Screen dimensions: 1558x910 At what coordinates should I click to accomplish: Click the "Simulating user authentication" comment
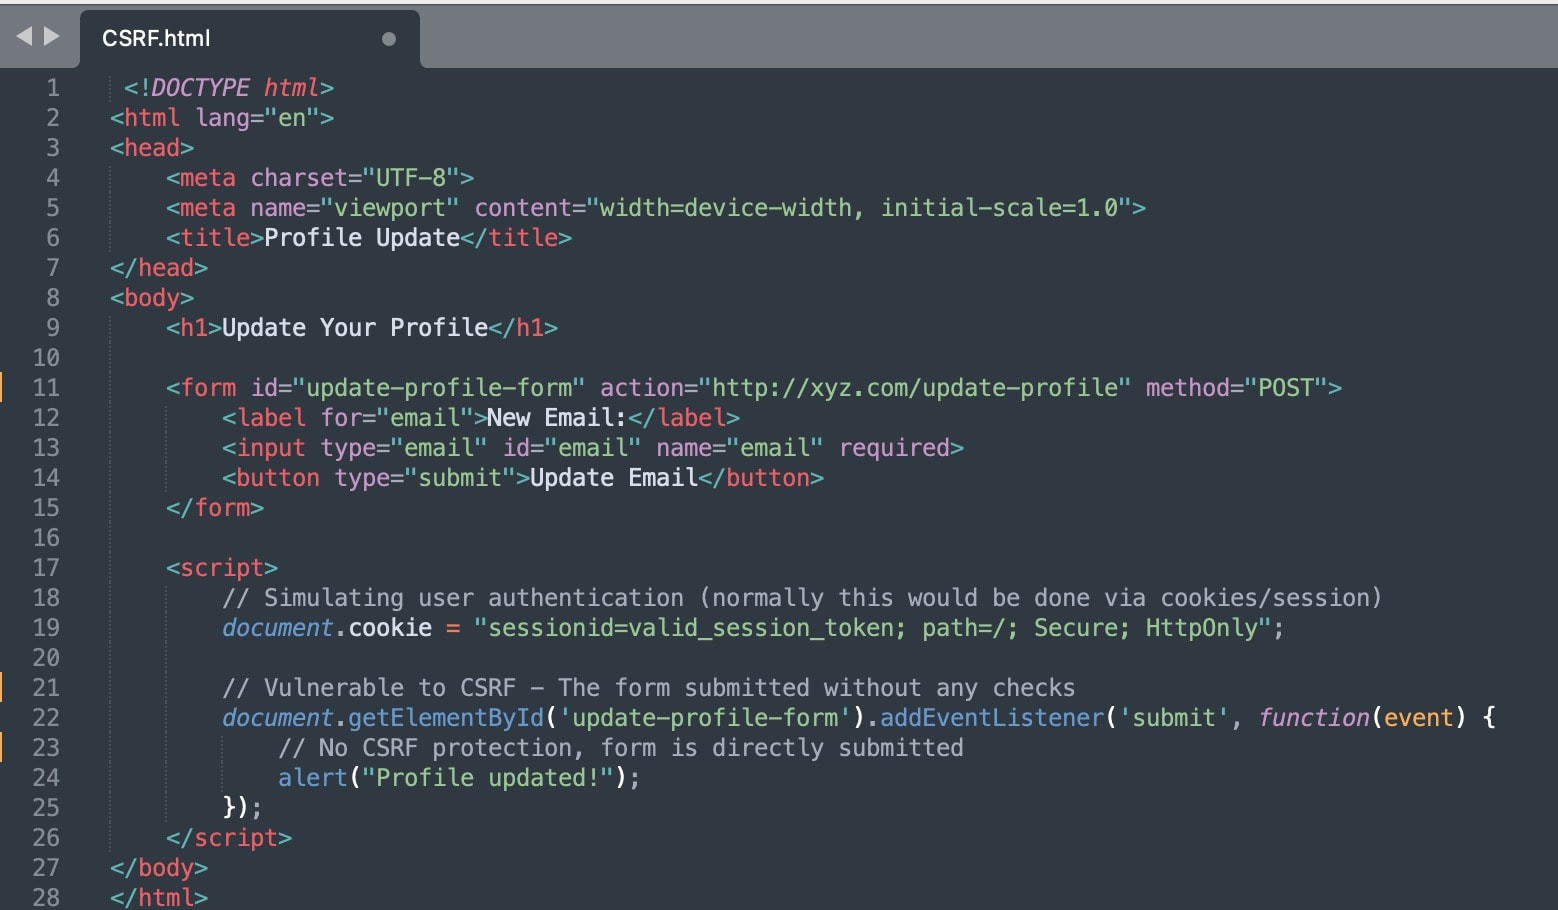(802, 598)
